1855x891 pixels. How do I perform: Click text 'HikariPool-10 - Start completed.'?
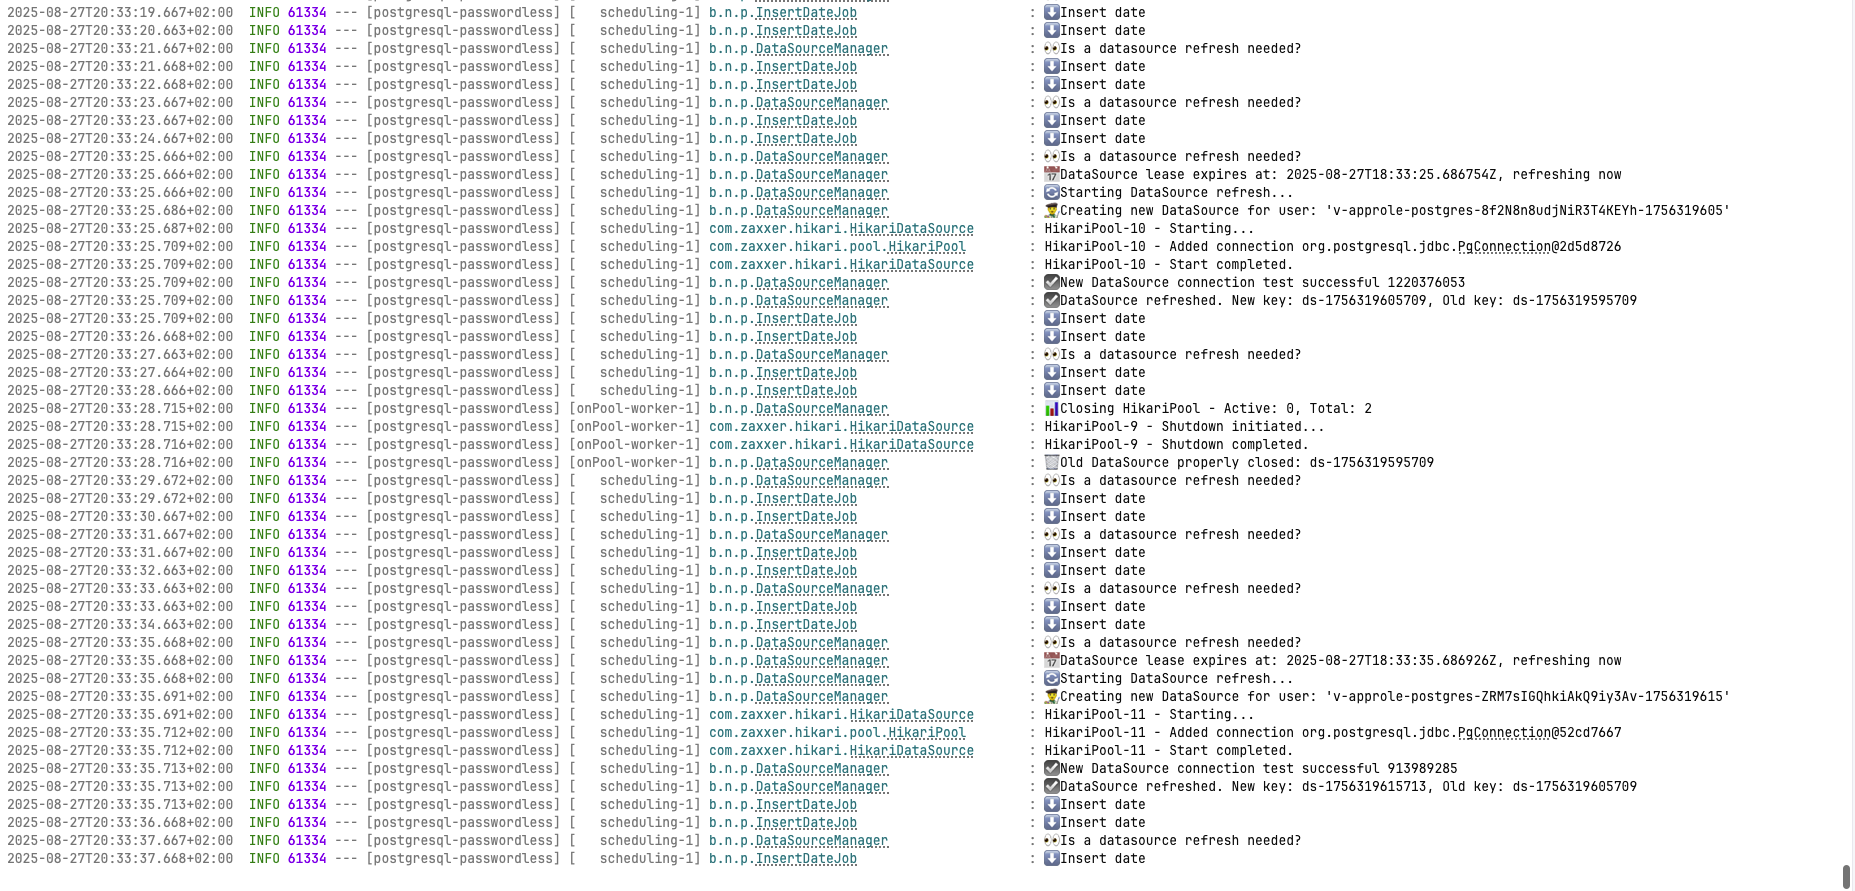1169,264
